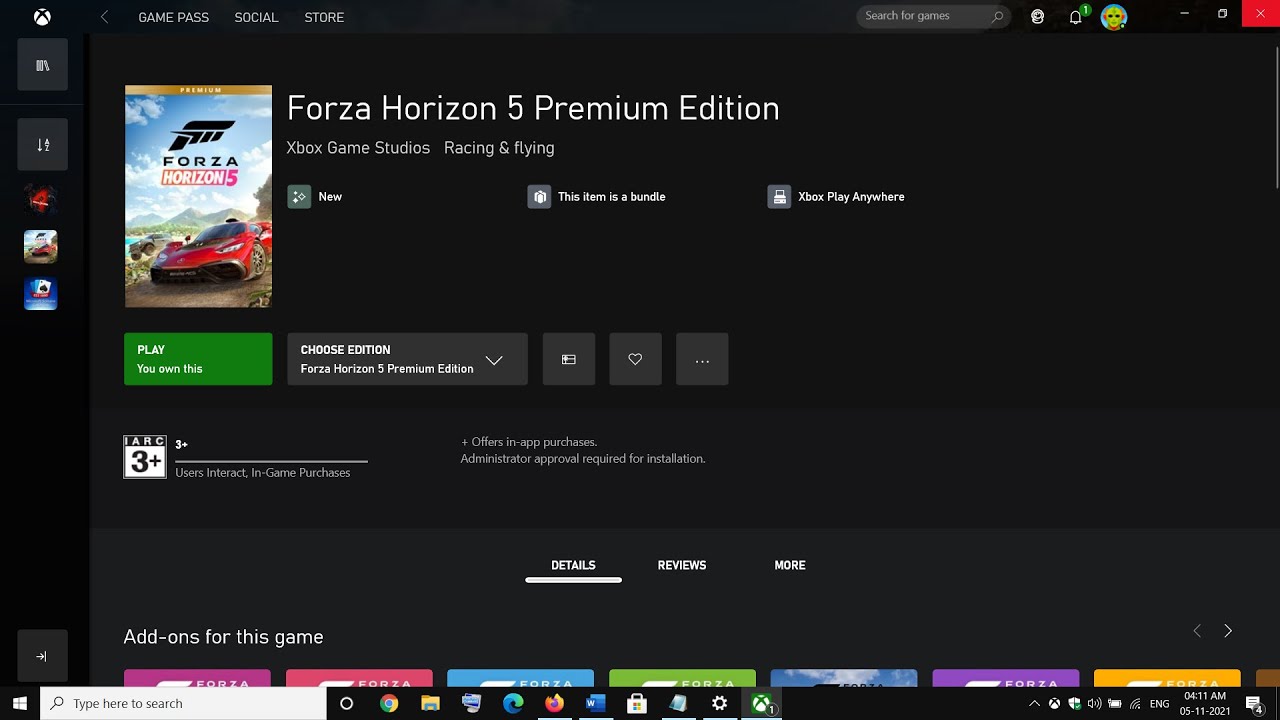Open Windows Action Center notifications

tap(1256, 705)
